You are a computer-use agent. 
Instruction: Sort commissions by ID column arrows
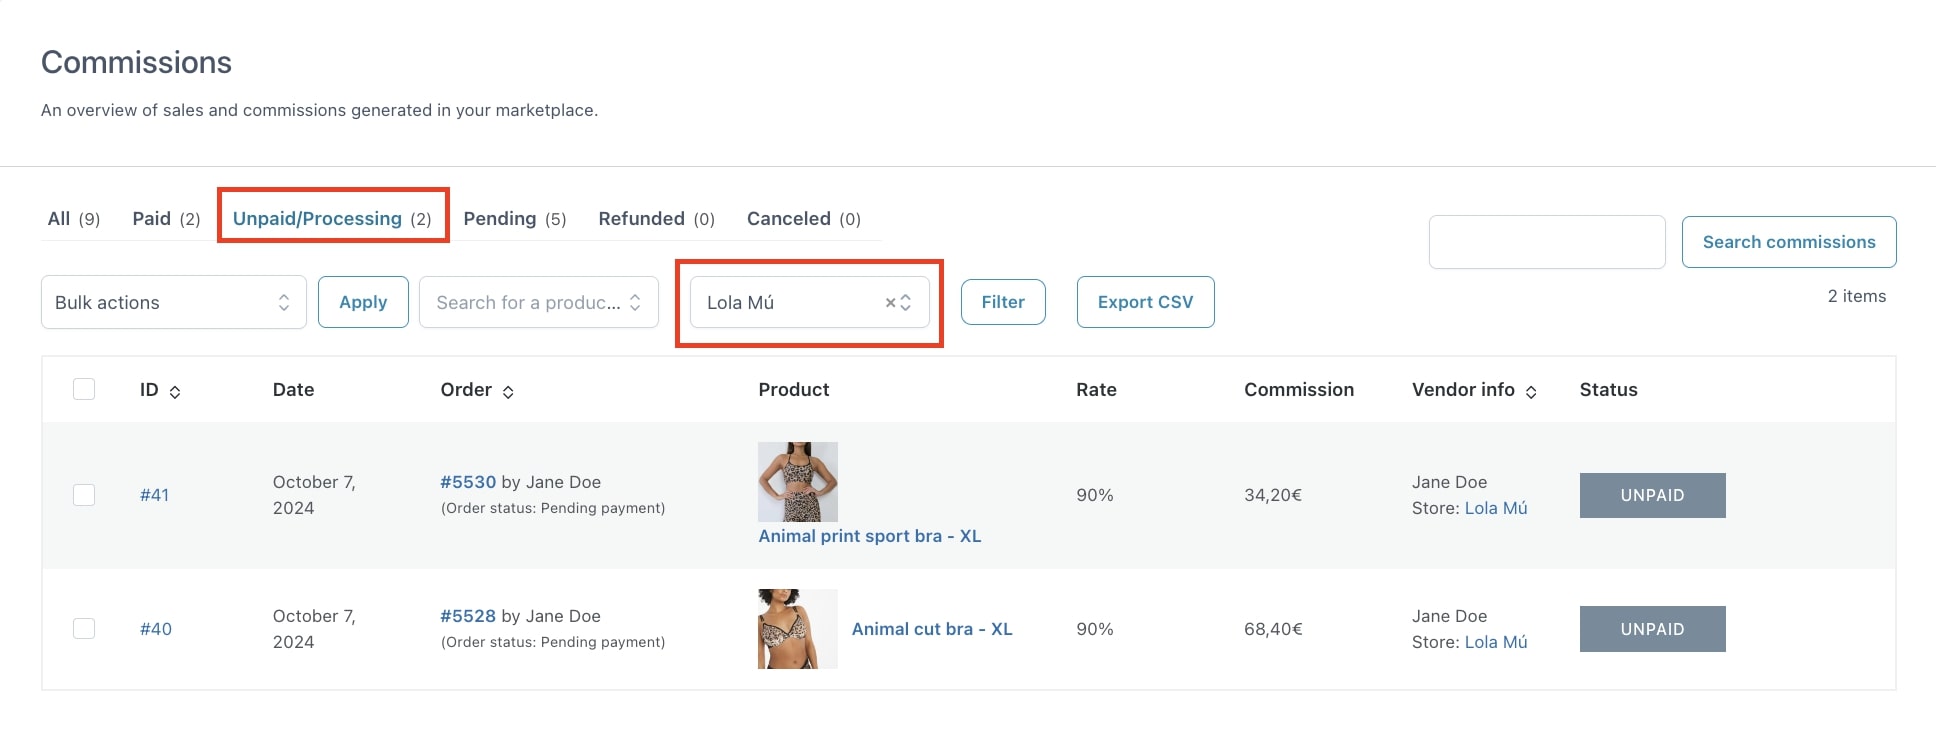tap(175, 392)
